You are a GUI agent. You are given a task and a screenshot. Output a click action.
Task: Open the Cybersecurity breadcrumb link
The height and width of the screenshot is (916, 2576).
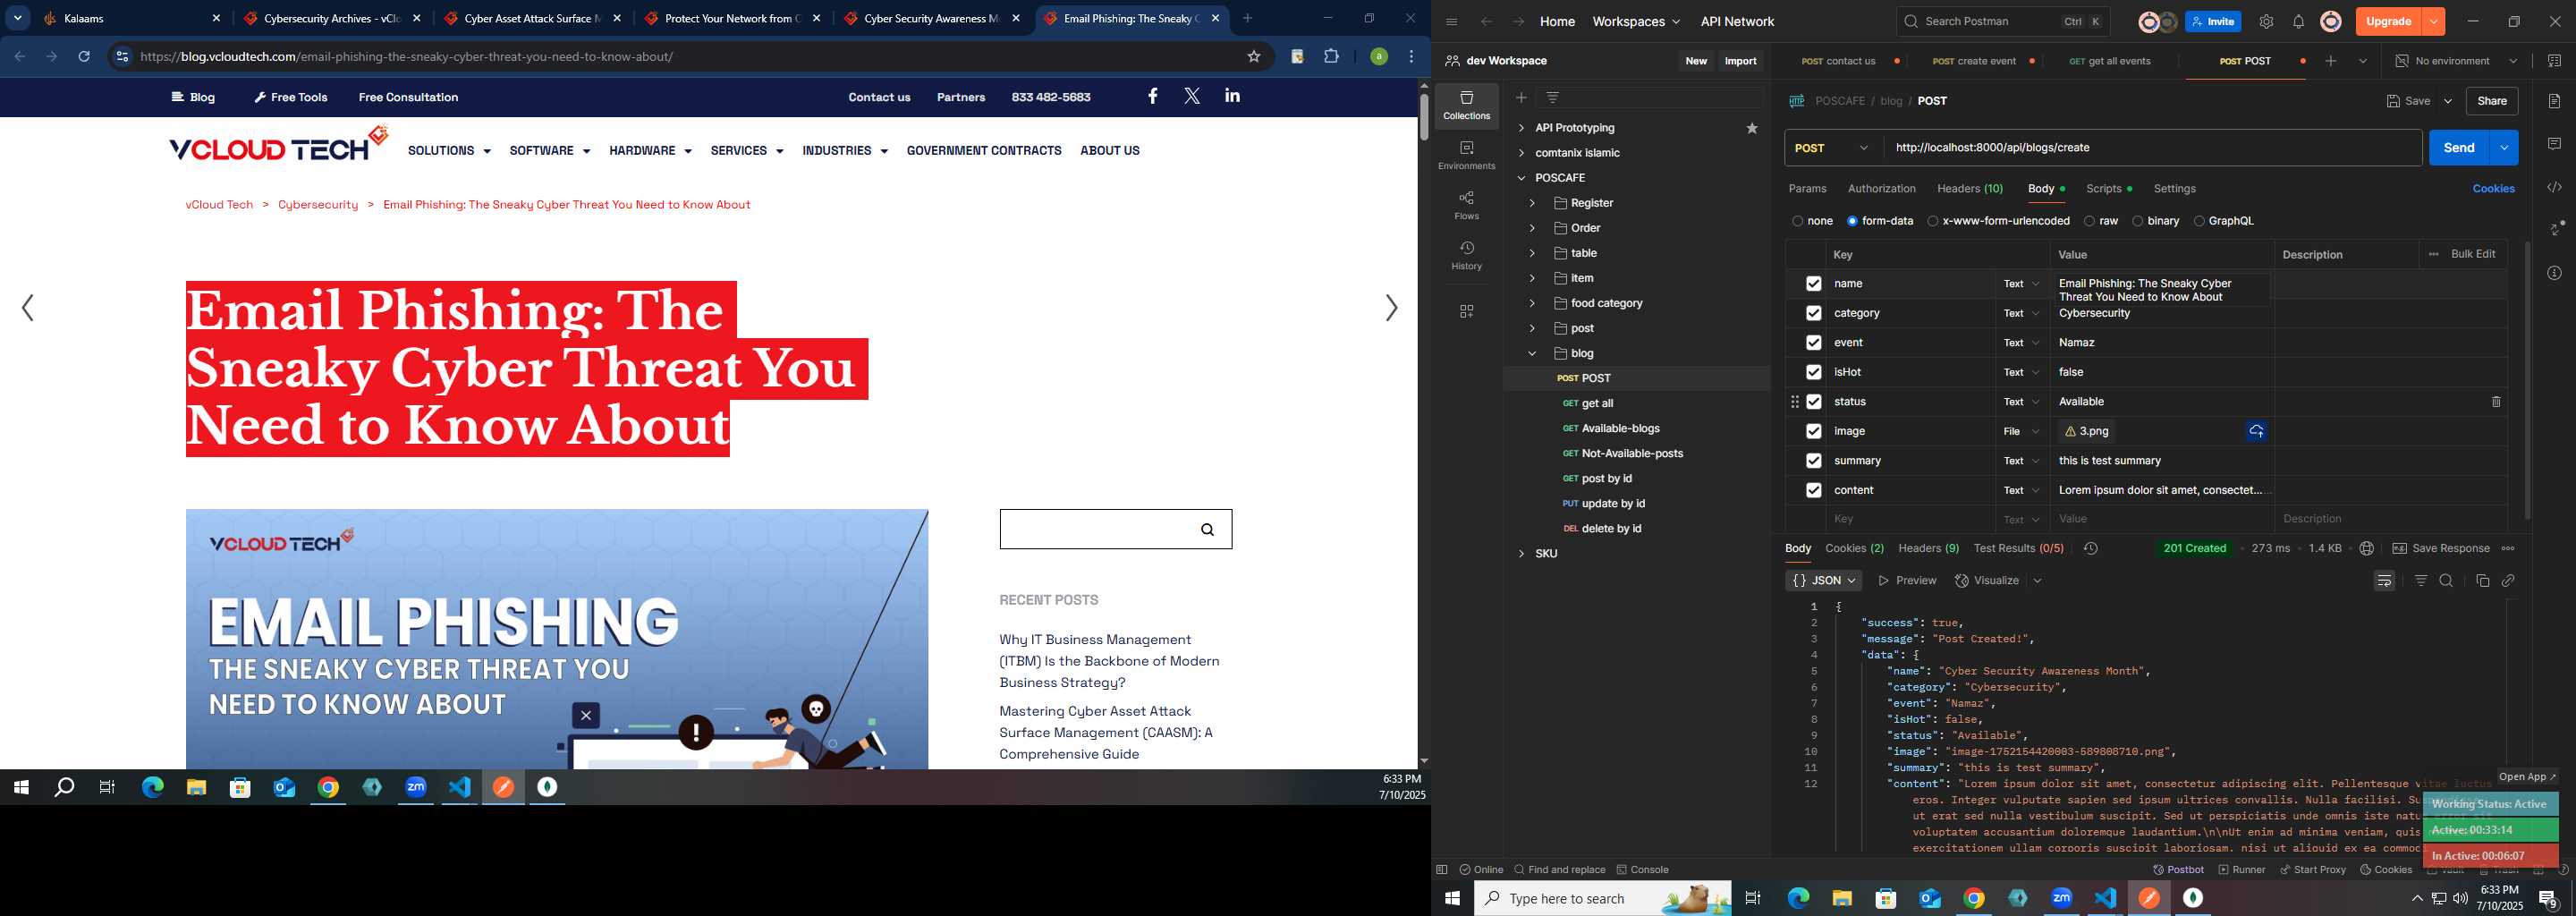pyautogui.click(x=318, y=205)
